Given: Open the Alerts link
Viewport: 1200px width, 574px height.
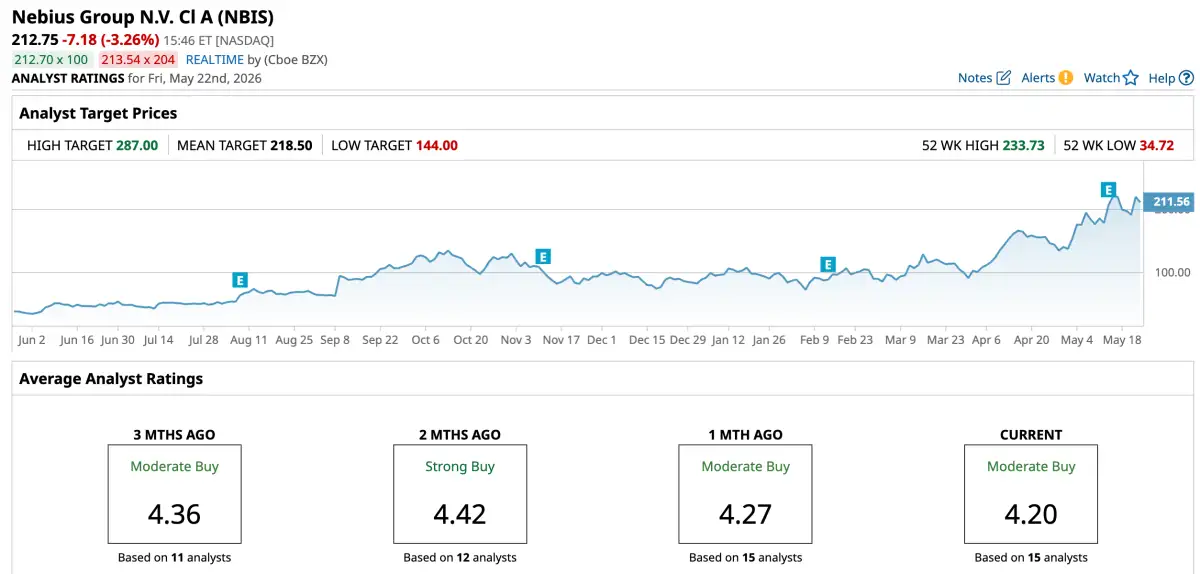Looking at the screenshot, I should [1038, 78].
